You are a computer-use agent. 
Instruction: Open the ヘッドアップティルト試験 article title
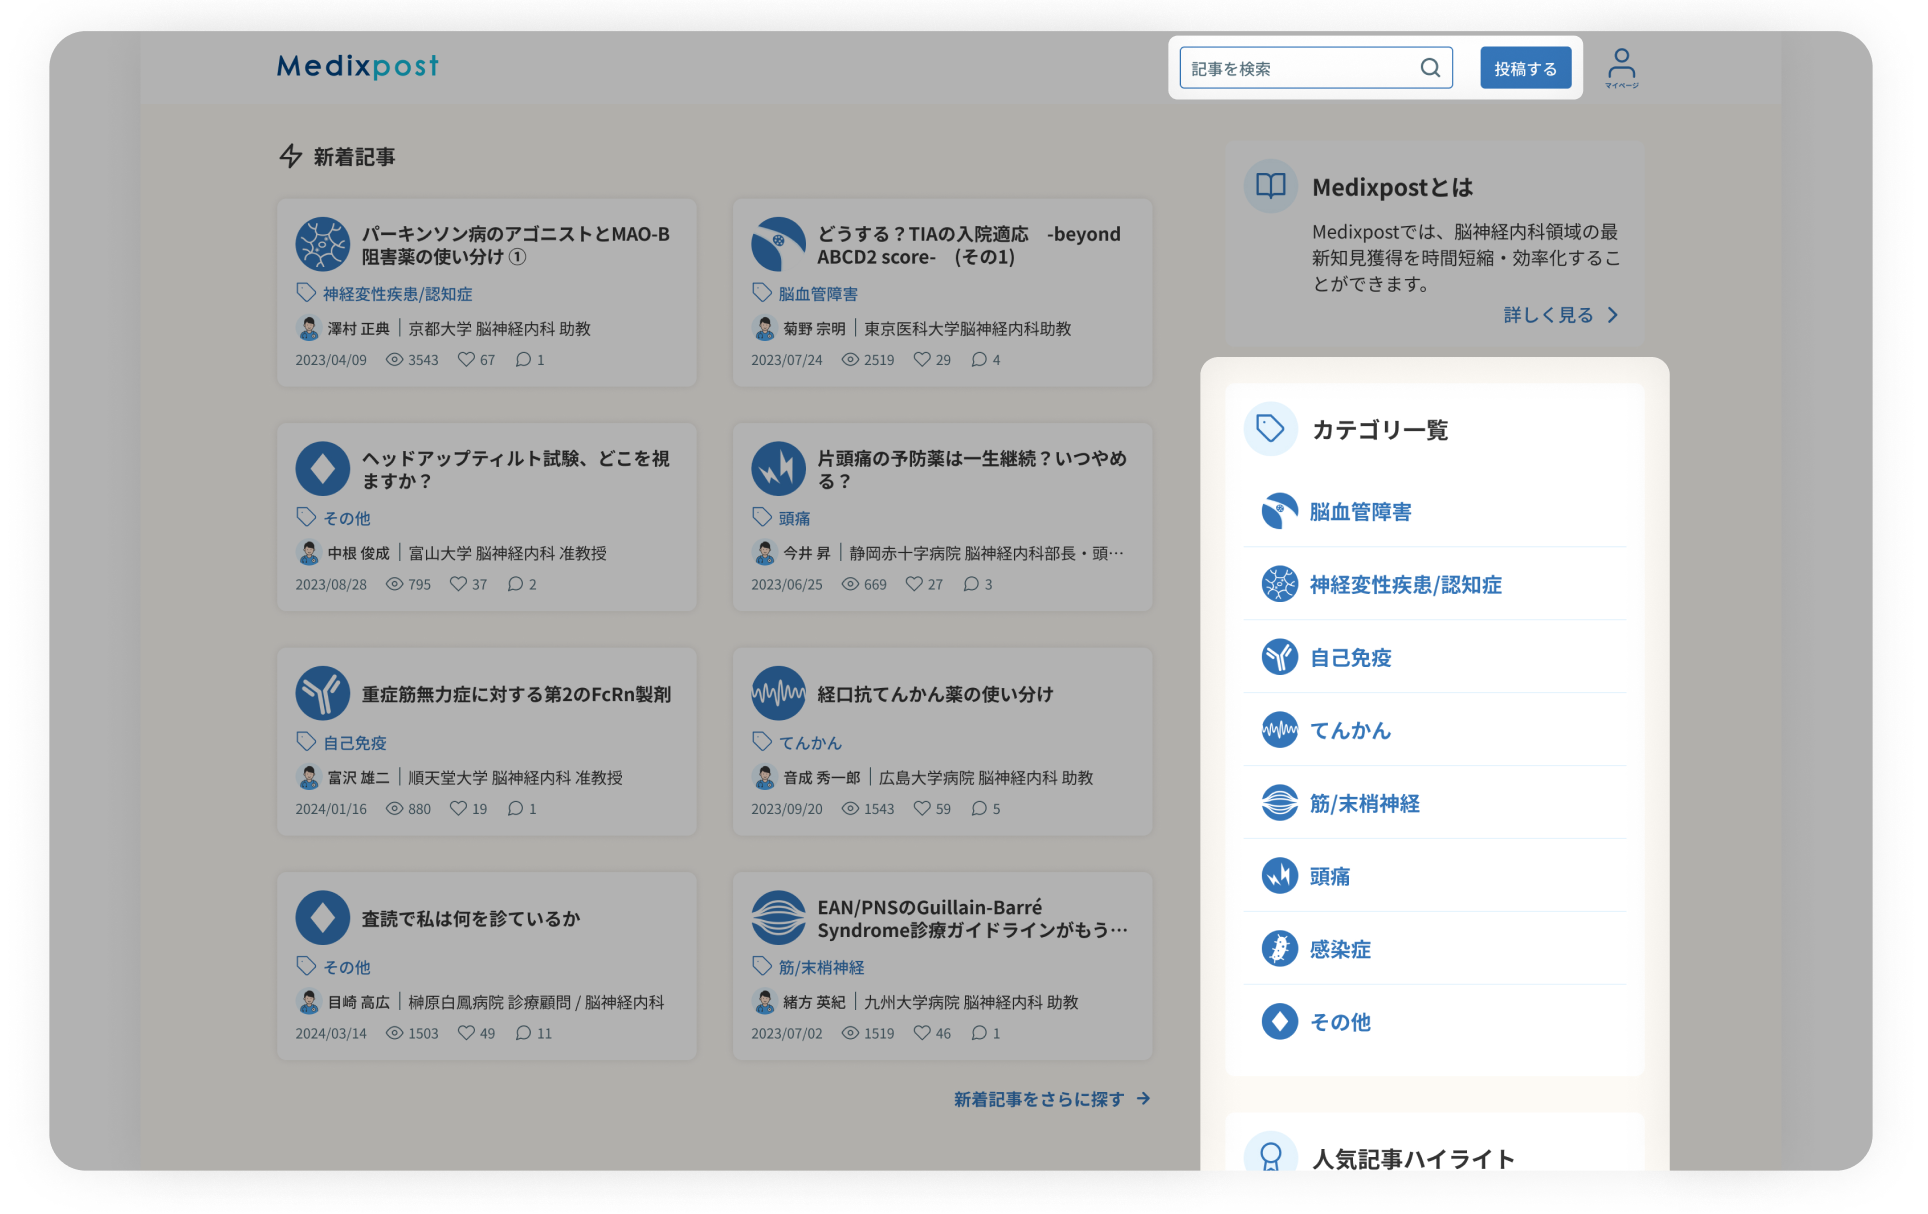516,469
